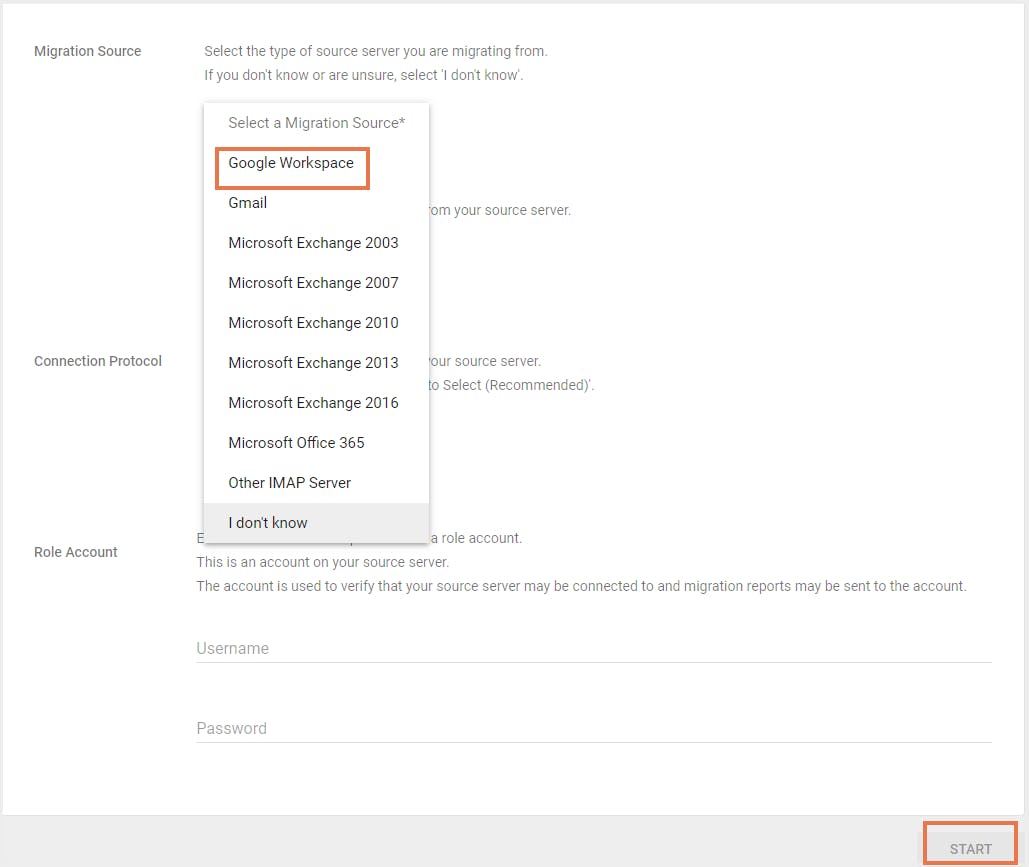1029x867 pixels.
Task: Choose the "I don't know" option
Action: click(x=268, y=523)
